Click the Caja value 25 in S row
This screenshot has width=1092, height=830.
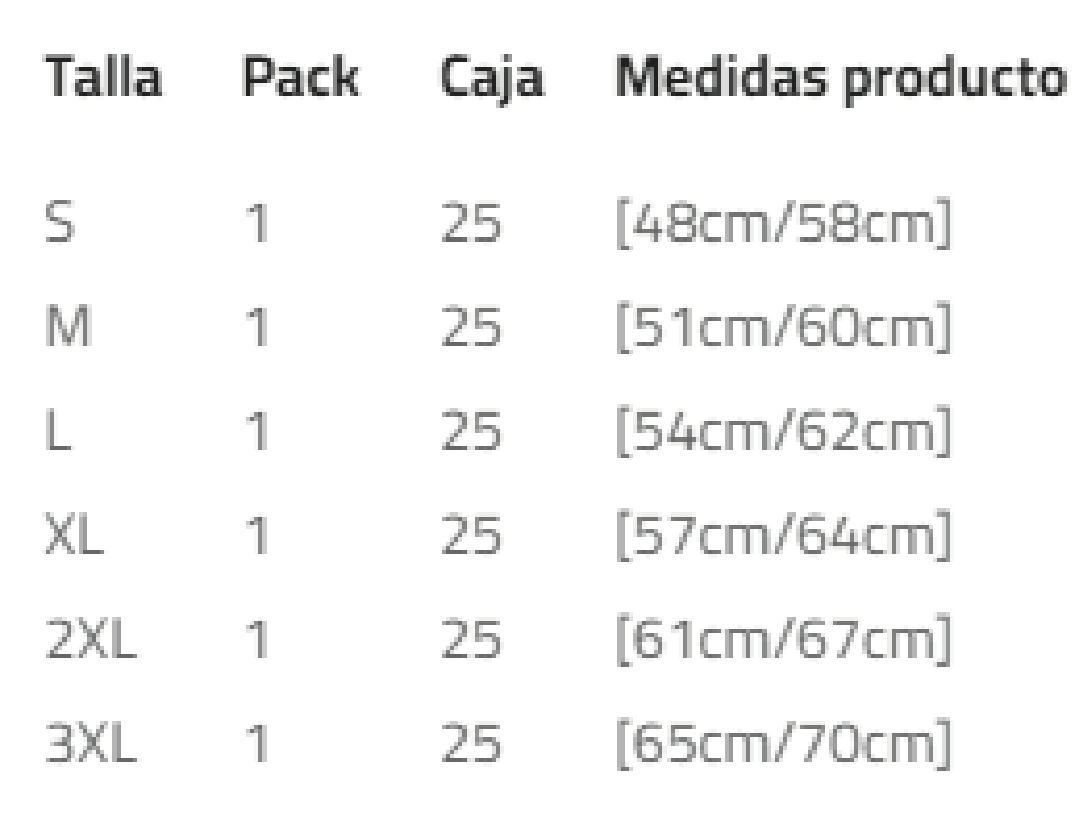pos(472,226)
